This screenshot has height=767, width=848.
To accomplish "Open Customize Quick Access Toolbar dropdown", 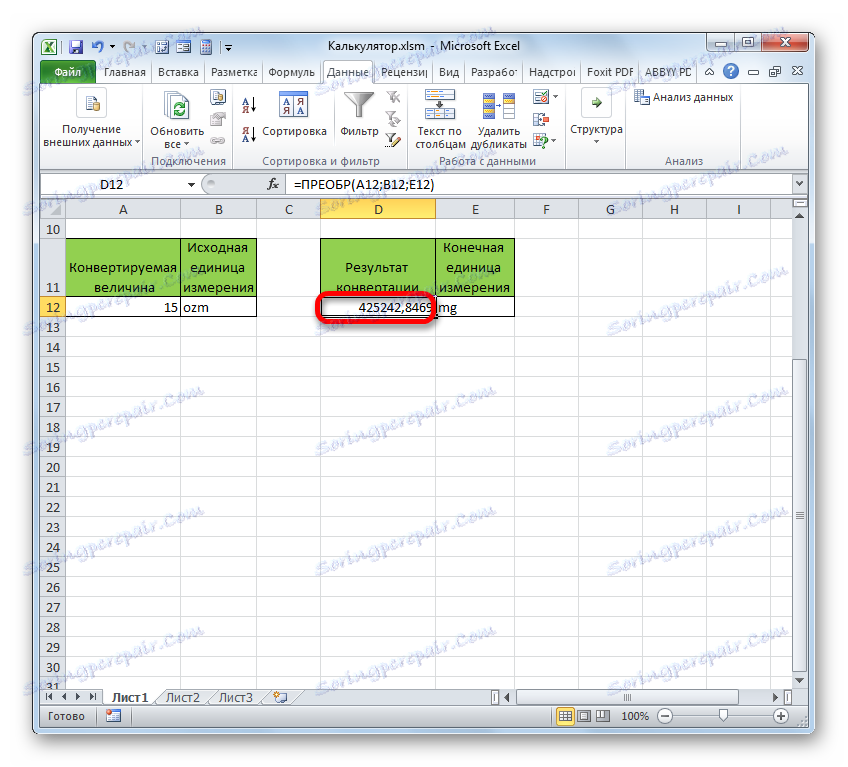I will coord(229,48).
